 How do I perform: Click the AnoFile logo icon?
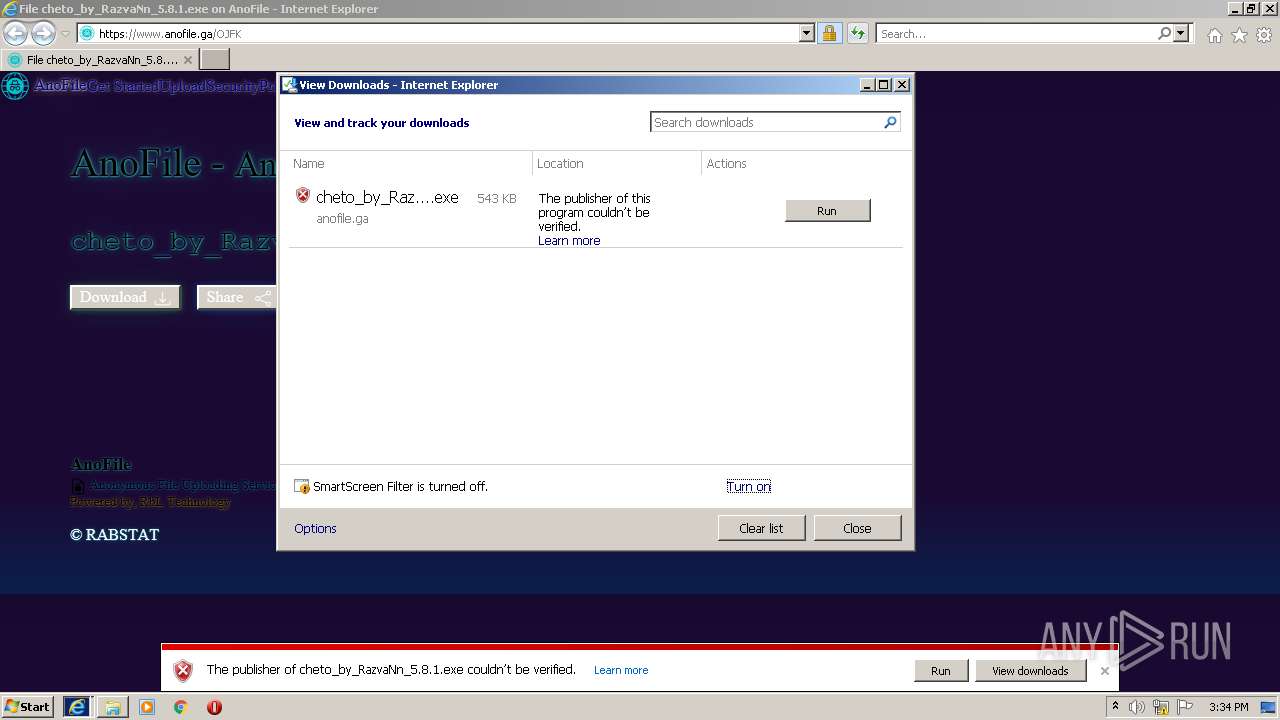(x=15, y=86)
